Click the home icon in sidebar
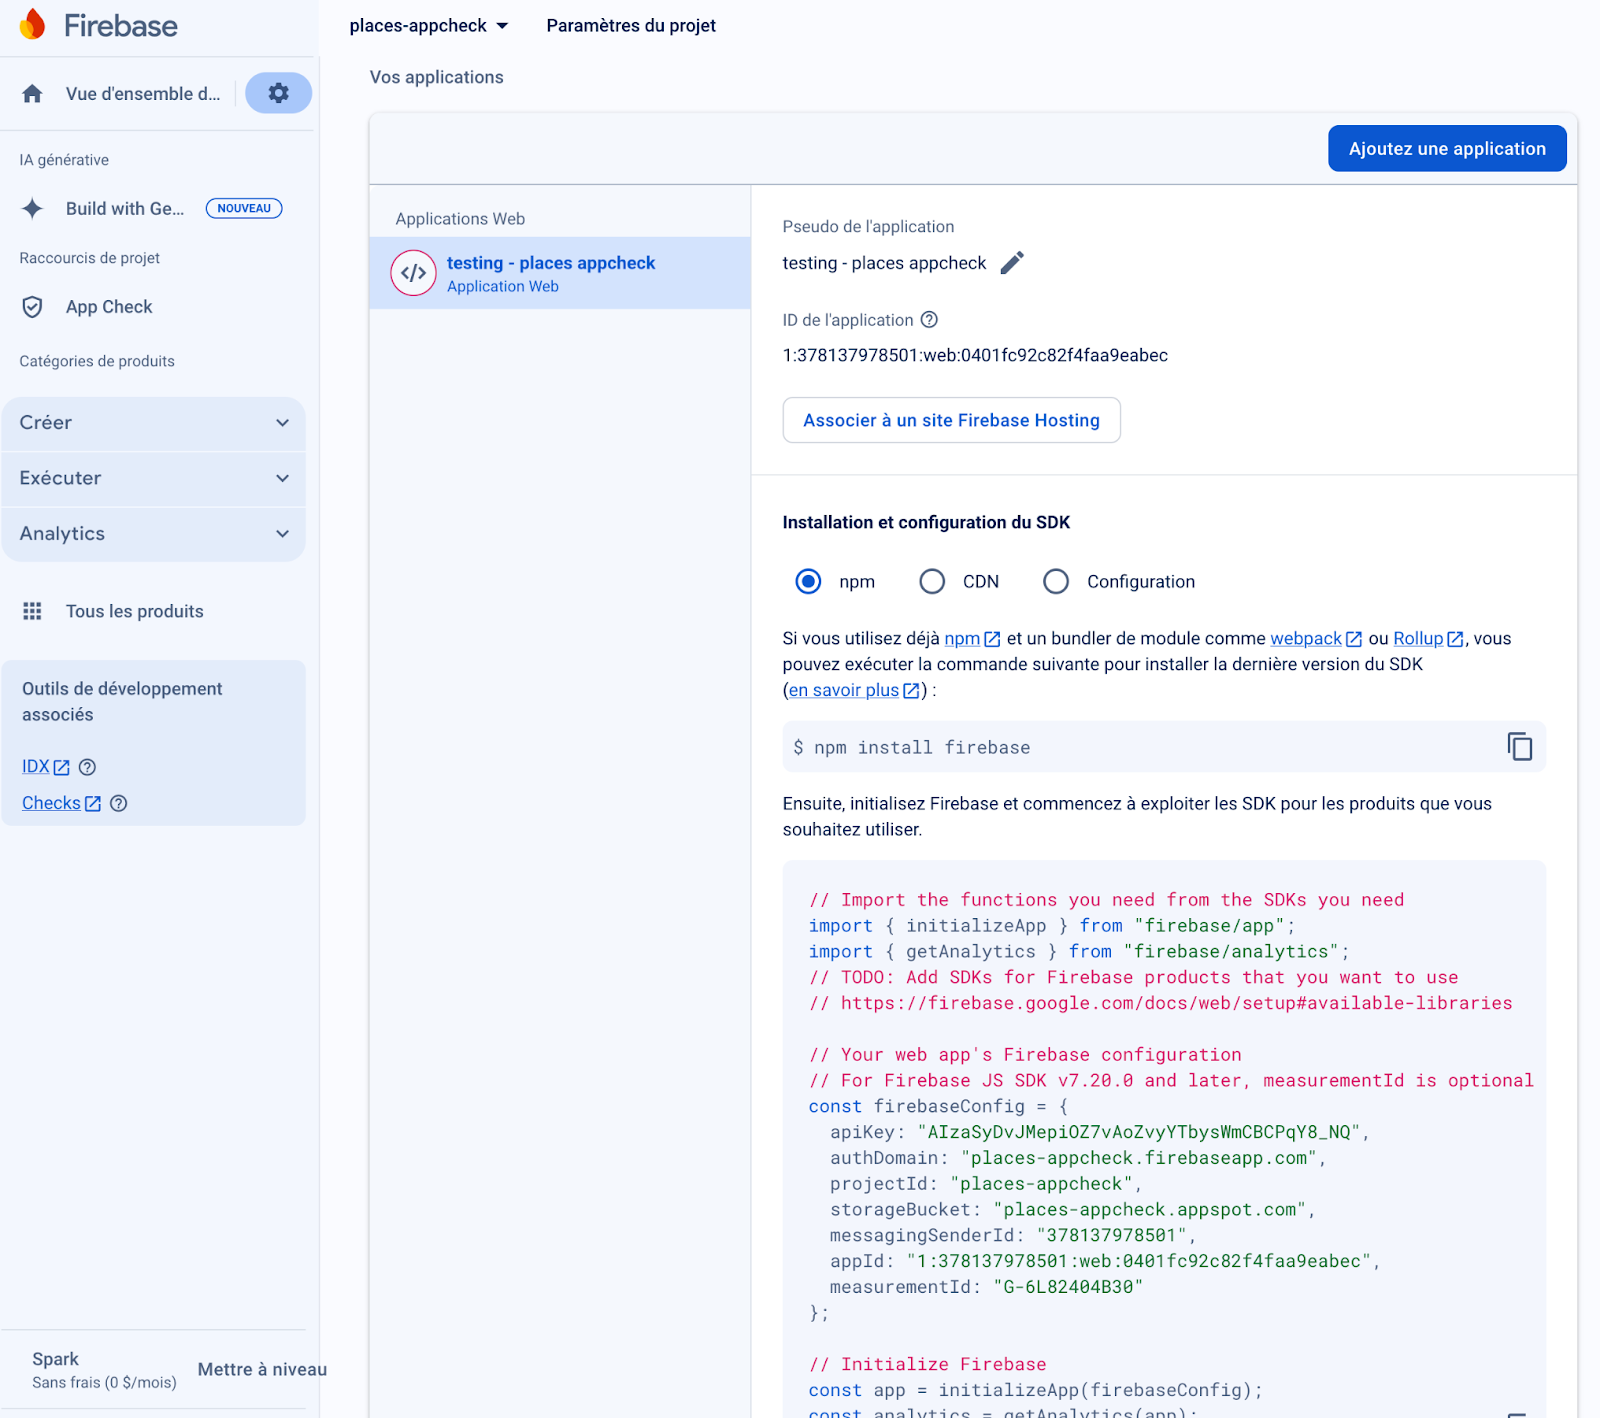1600x1418 pixels. pos(32,94)
